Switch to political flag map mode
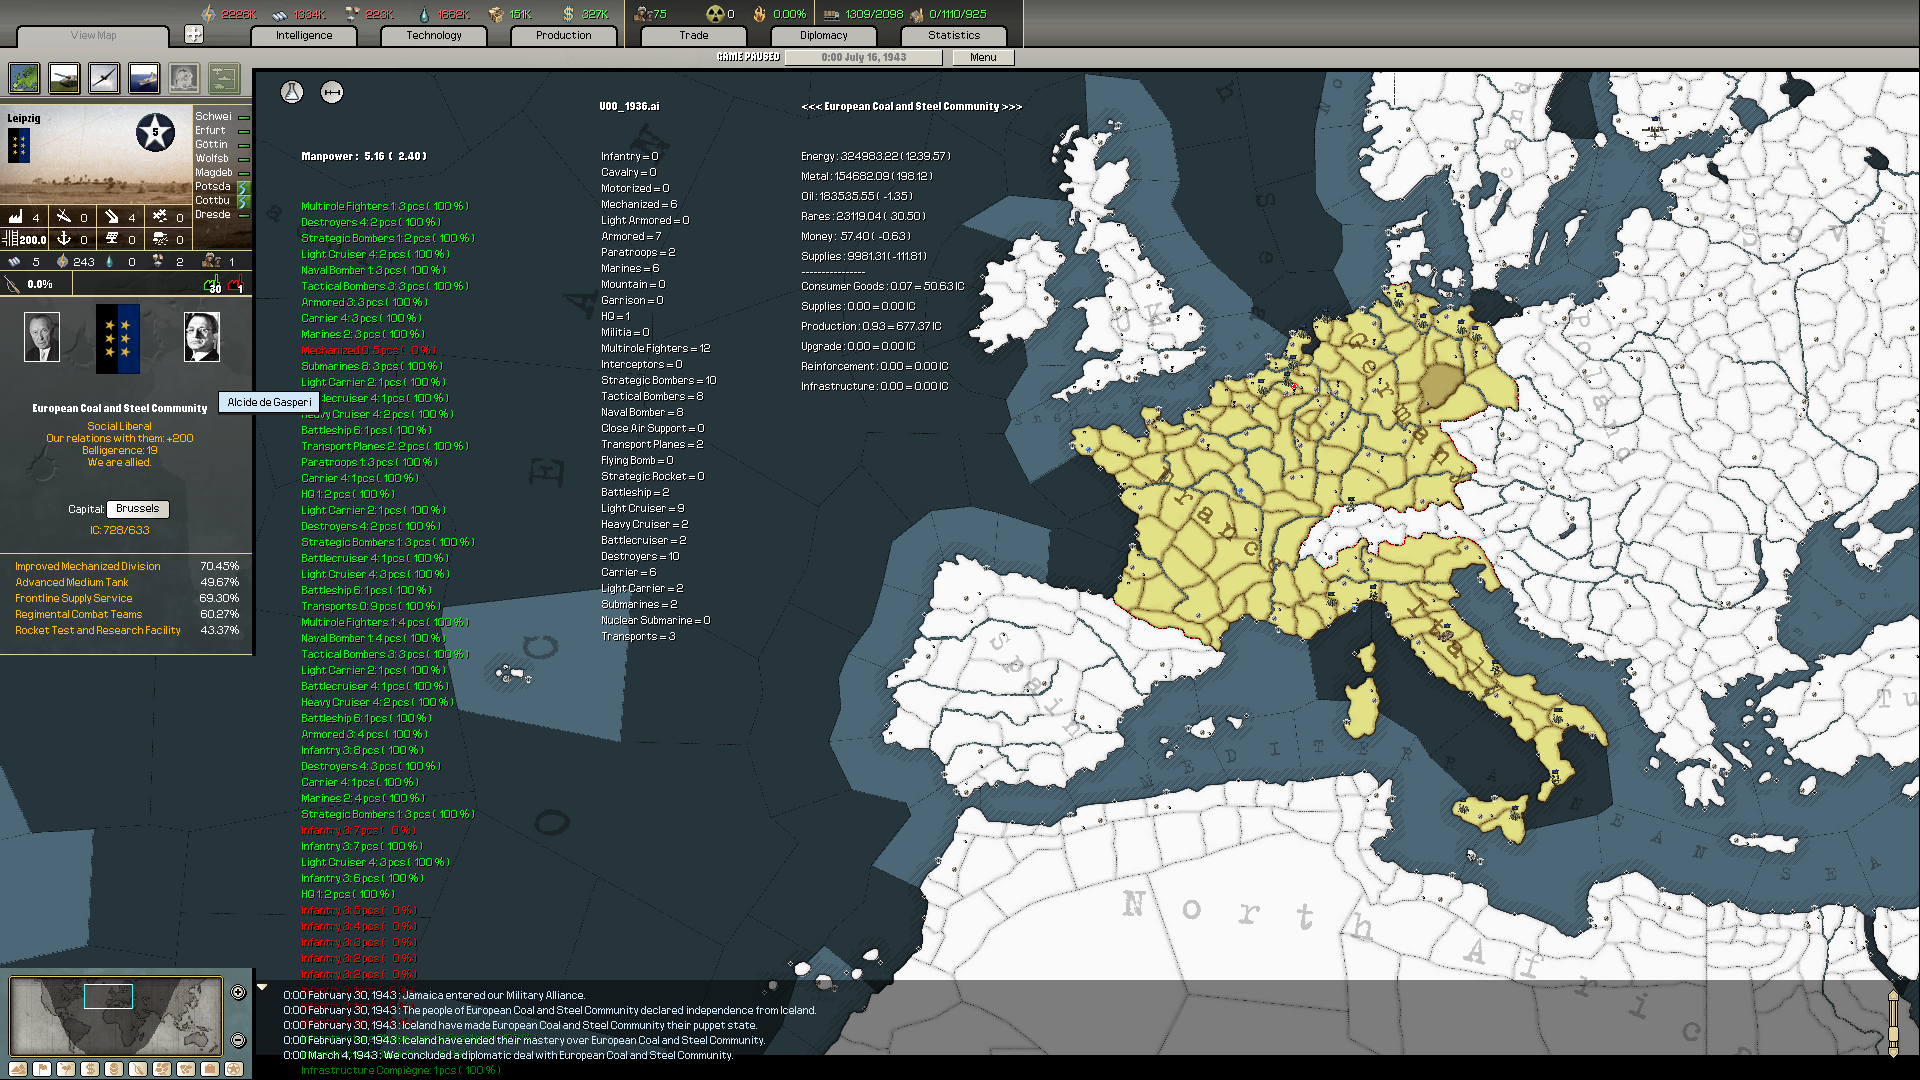The height and width of the screenshot is (1080, 1920). 42,1069
